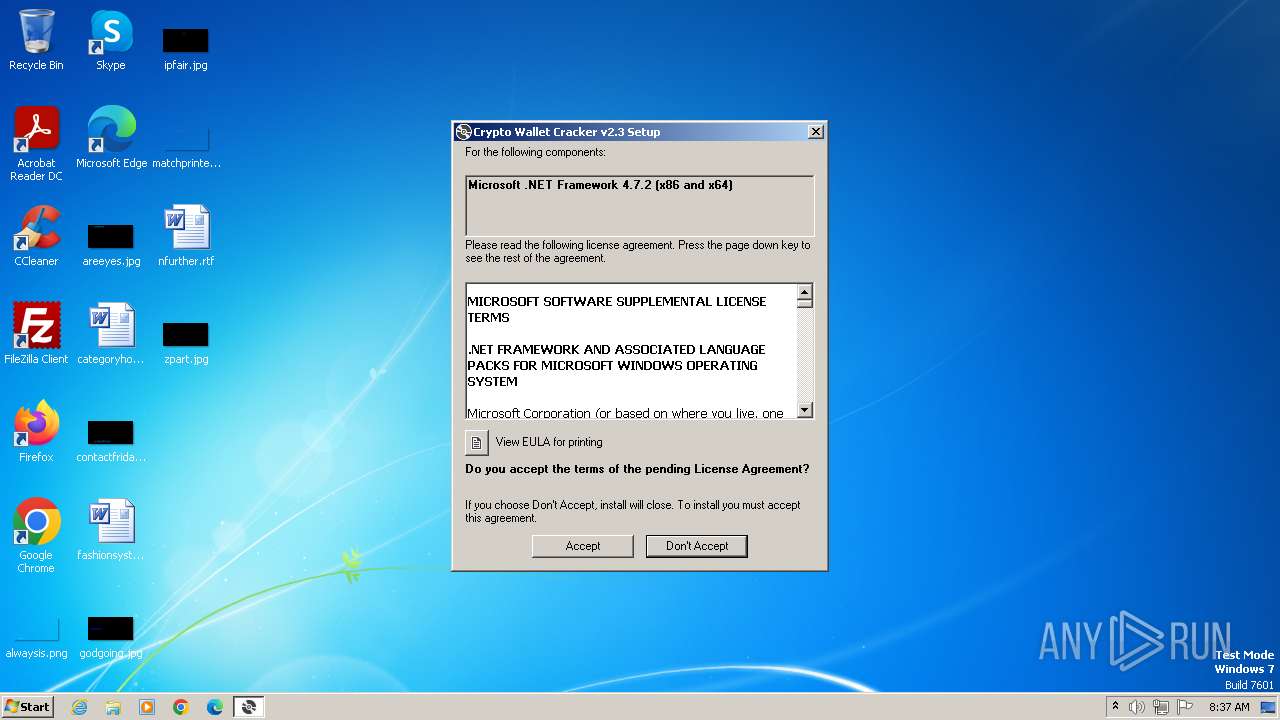Viewport: 1280px width, 720px height.
Task: Select godgoing.jpg on the desktop
Action: point(111,637)
